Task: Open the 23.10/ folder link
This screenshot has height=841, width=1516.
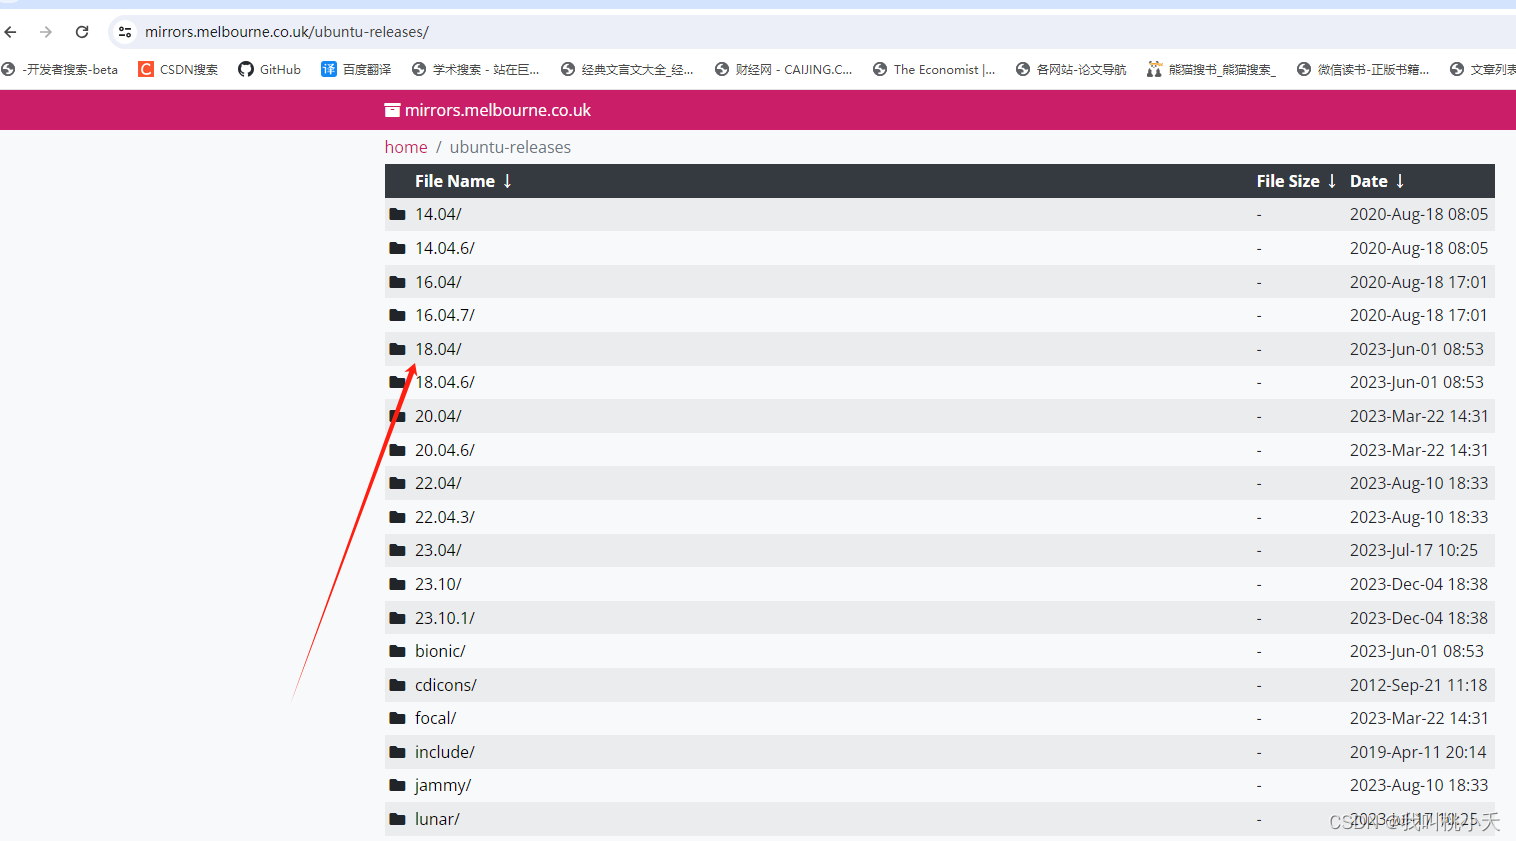Action: (x=438, y=584)
